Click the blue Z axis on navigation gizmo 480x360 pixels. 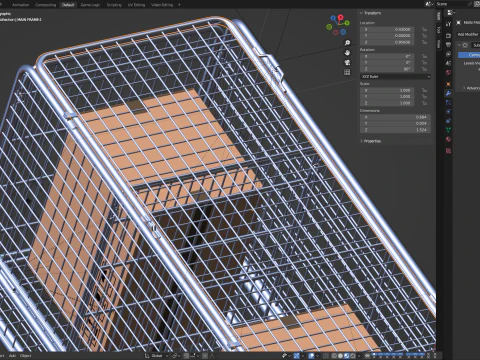(333, 18)
